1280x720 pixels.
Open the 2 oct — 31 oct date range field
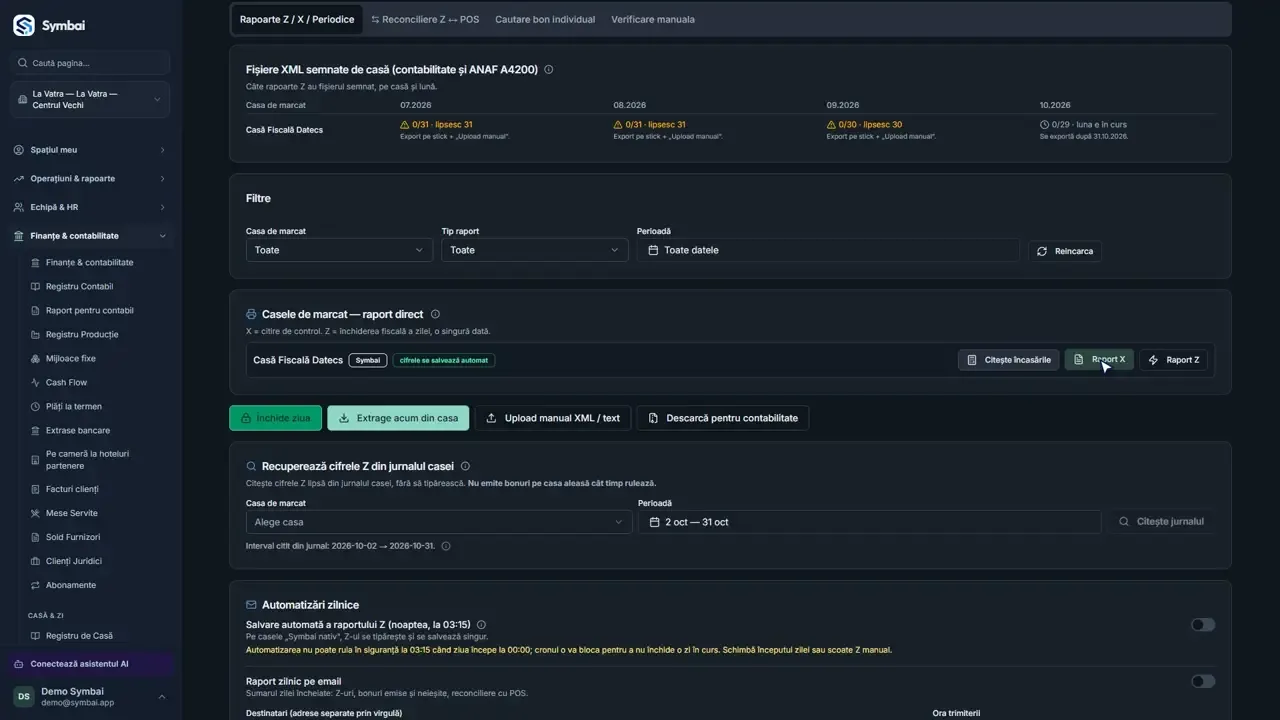pos(869,522)
